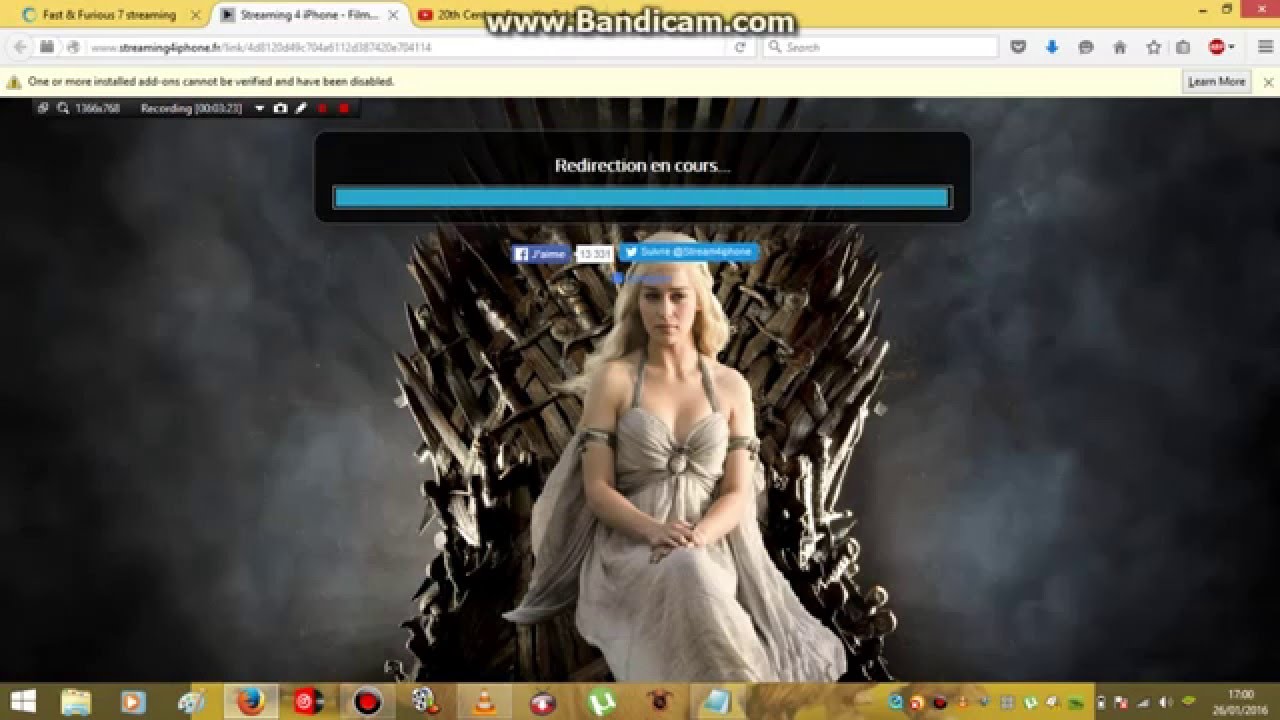Click the system tray volume icon
The height and width of the screenshot is (720, 1280).
1165,702
